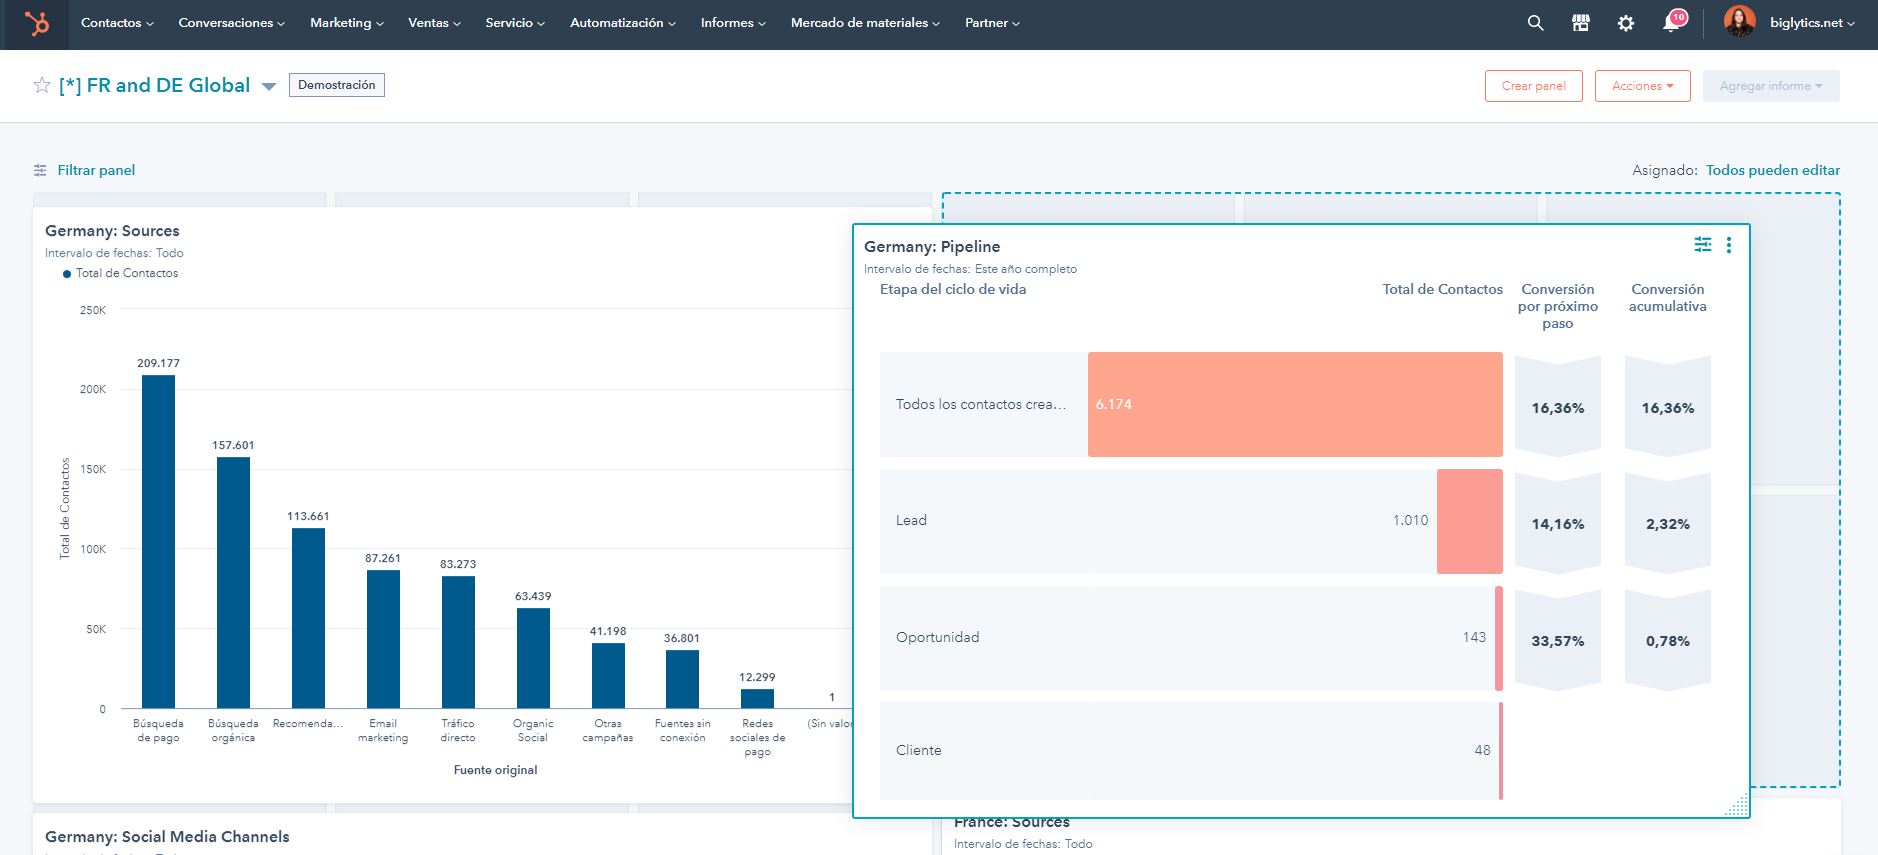Open dashboard switcher arrow next to title

269,87
